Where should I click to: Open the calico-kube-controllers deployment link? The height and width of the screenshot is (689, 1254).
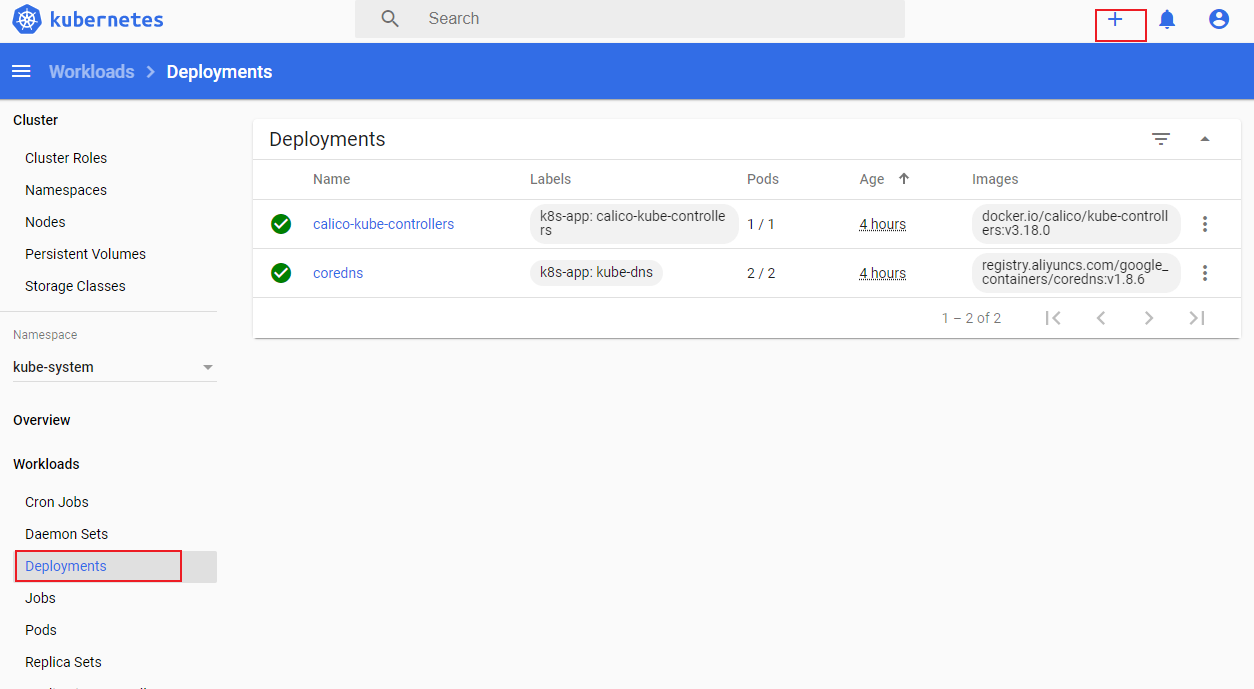383,224
